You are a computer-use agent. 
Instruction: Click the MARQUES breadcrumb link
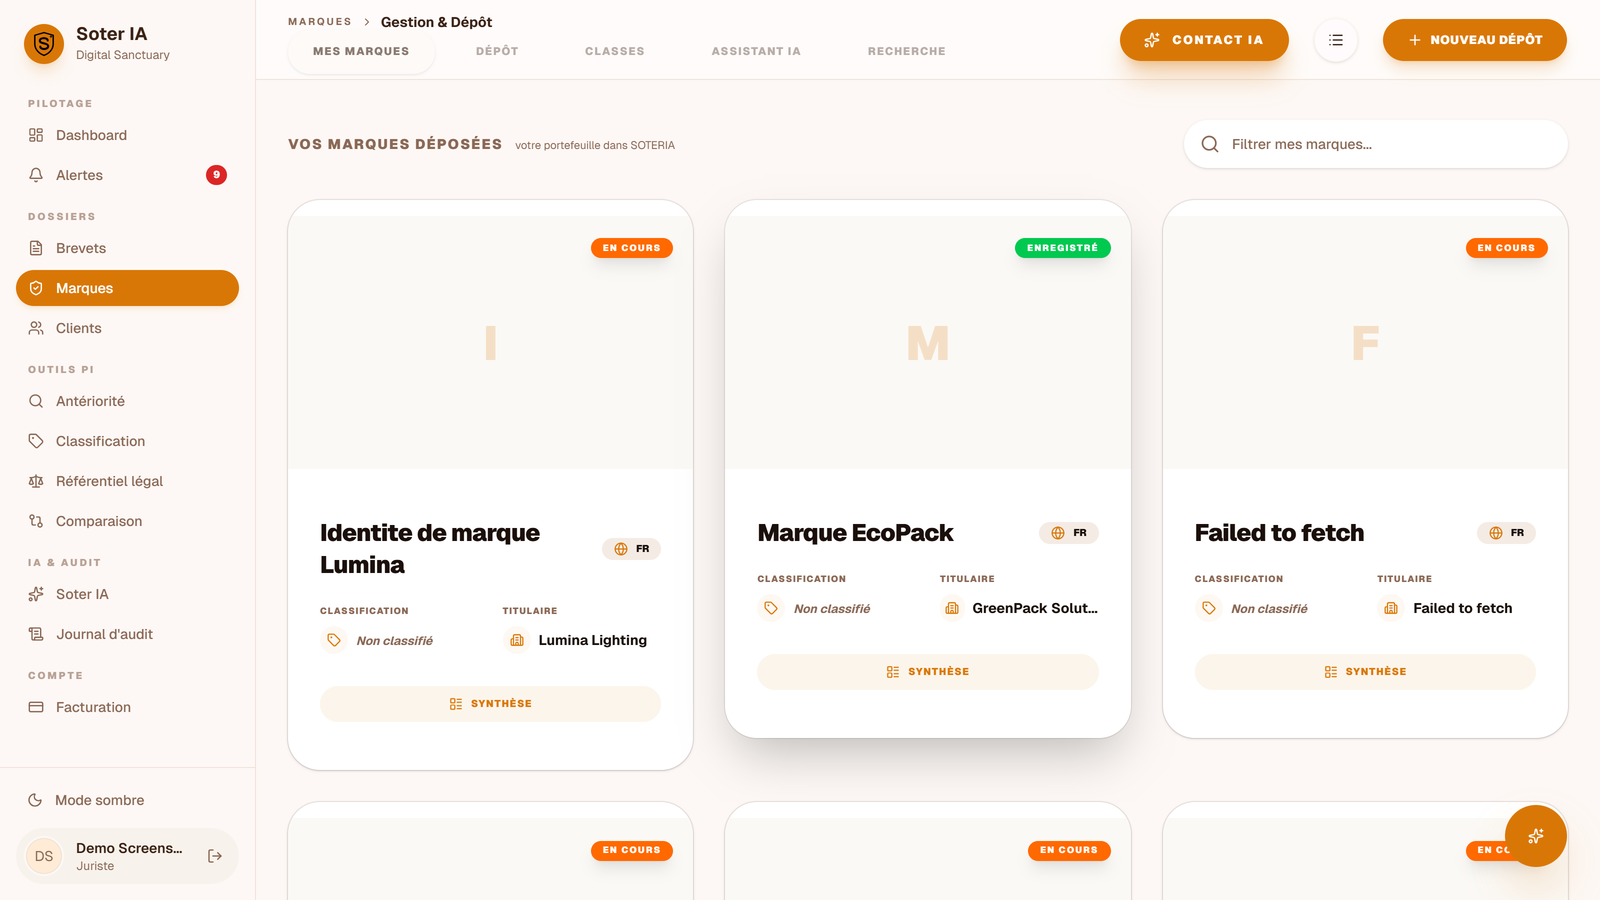tap(320, 22)
